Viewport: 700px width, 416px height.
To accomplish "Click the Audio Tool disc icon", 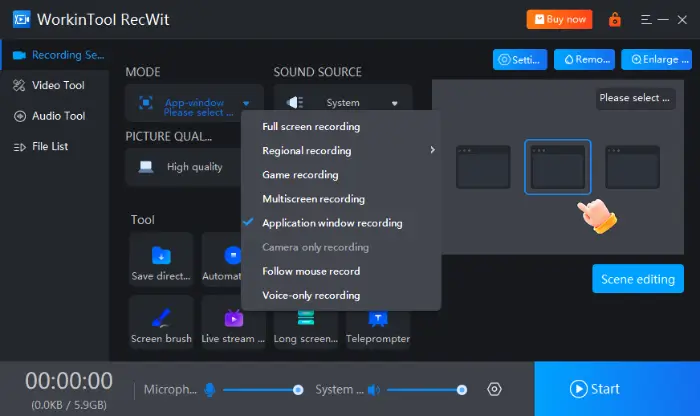I will pos(20,116).
